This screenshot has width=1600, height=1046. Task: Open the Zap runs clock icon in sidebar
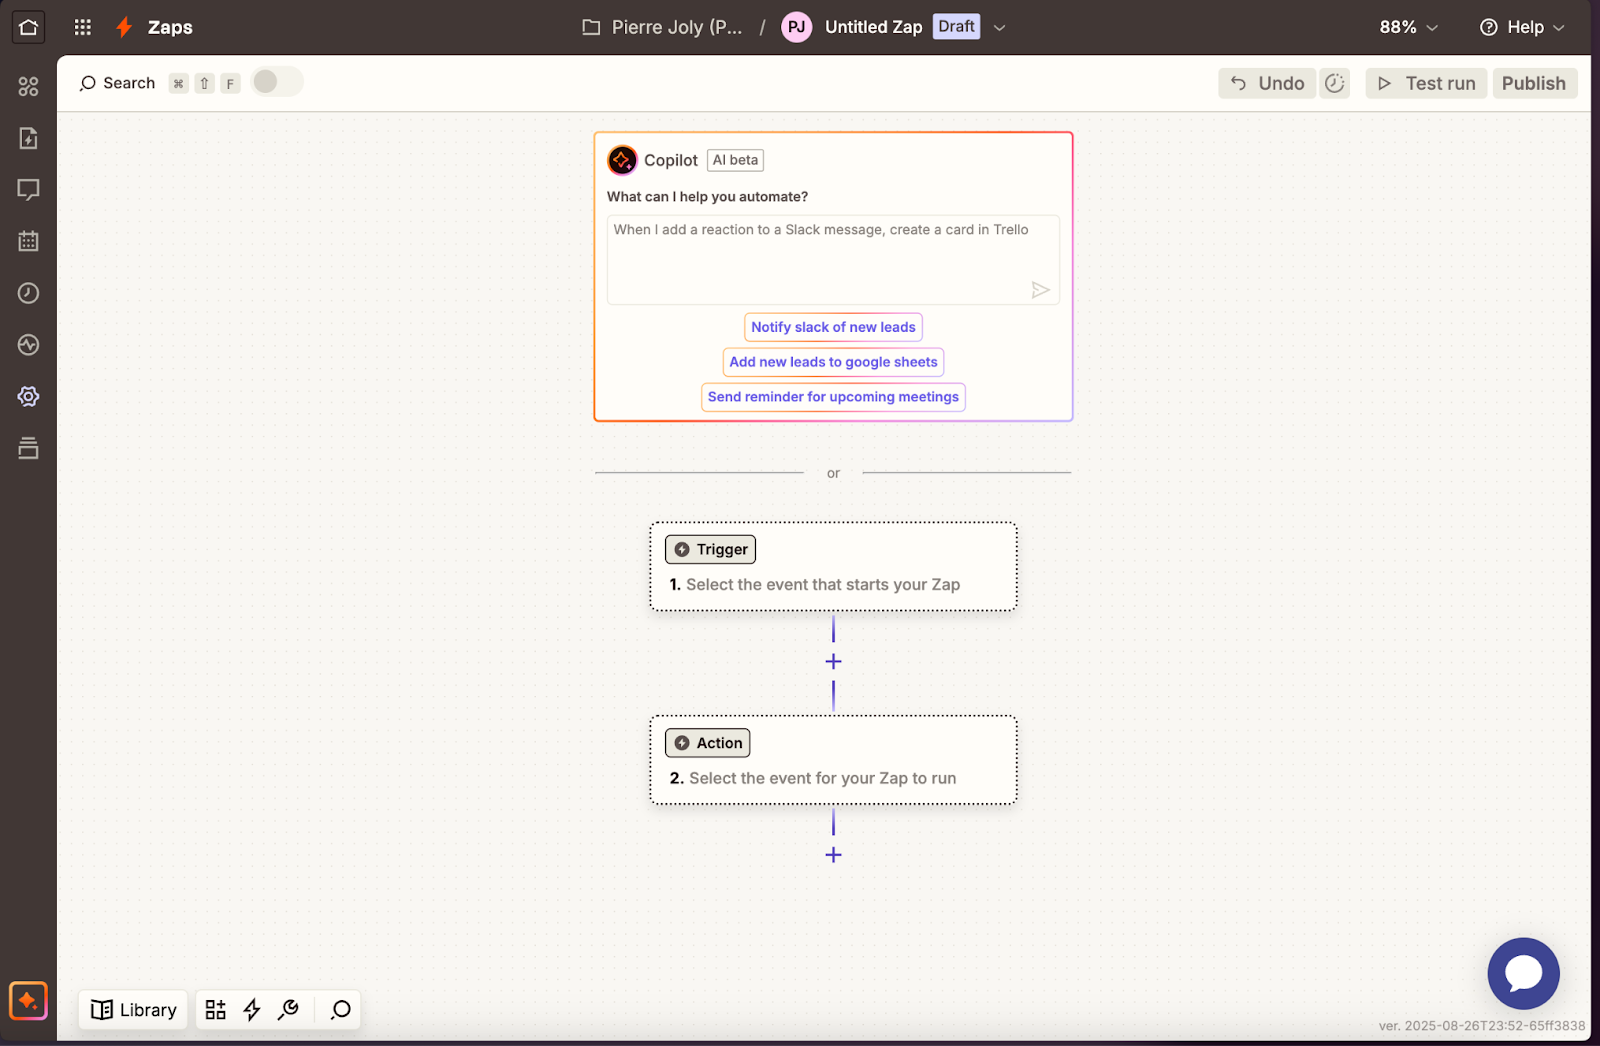(28, 293)
